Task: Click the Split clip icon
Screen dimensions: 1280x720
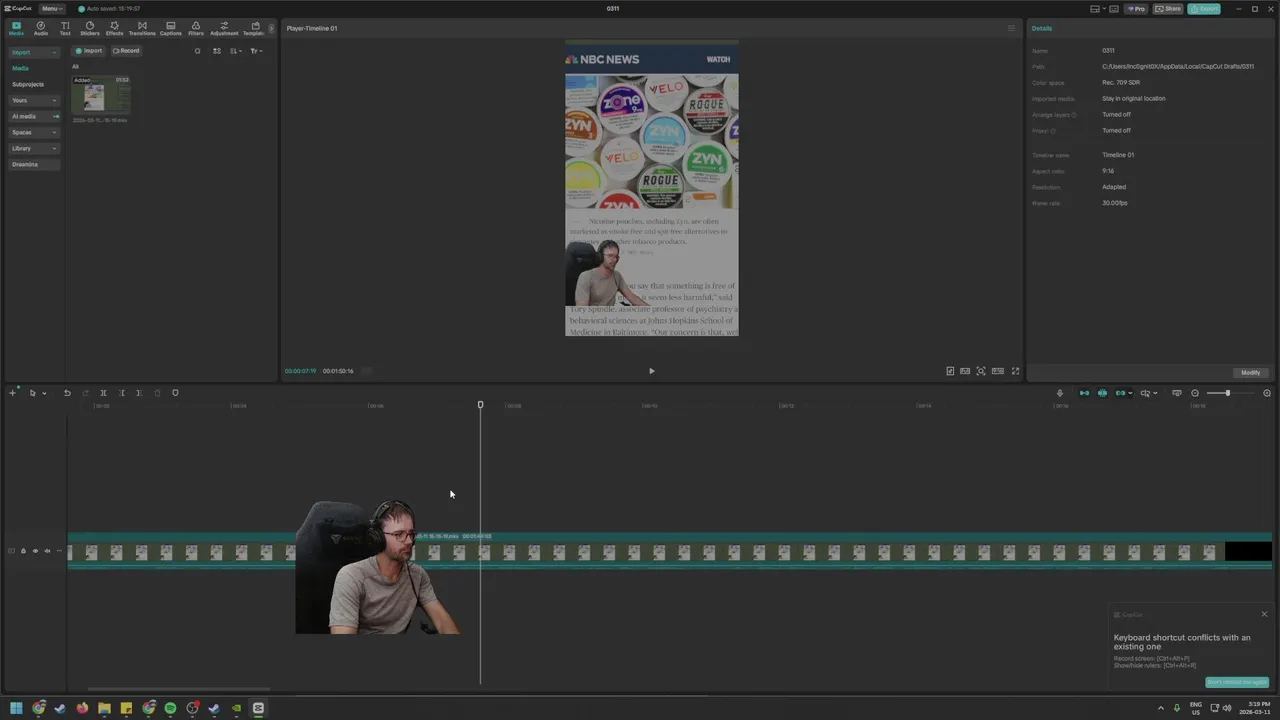Action: (103, 393)
